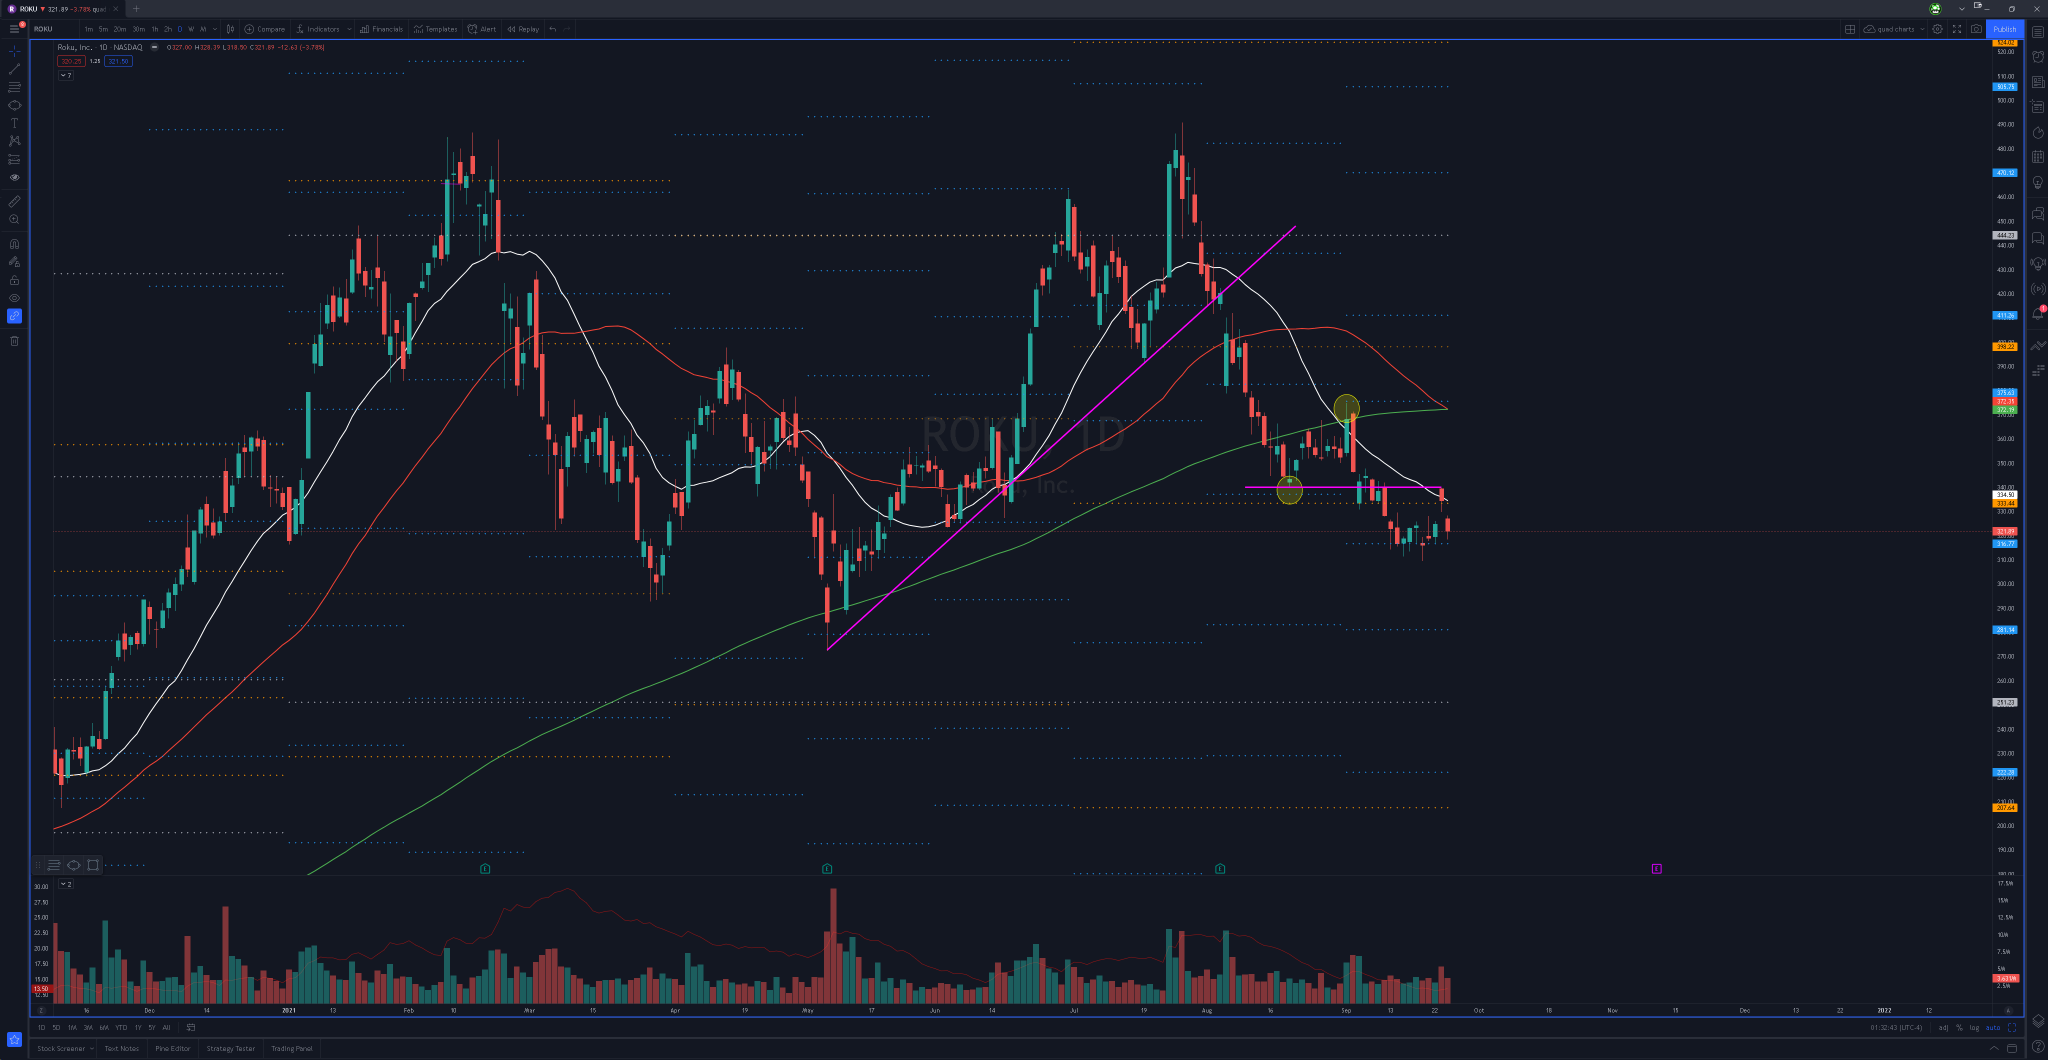The width and height of the screenshot is (2048, 1060).
Task: Expand the Stock Screener dropdown arrow
Action: point(91,1048)
